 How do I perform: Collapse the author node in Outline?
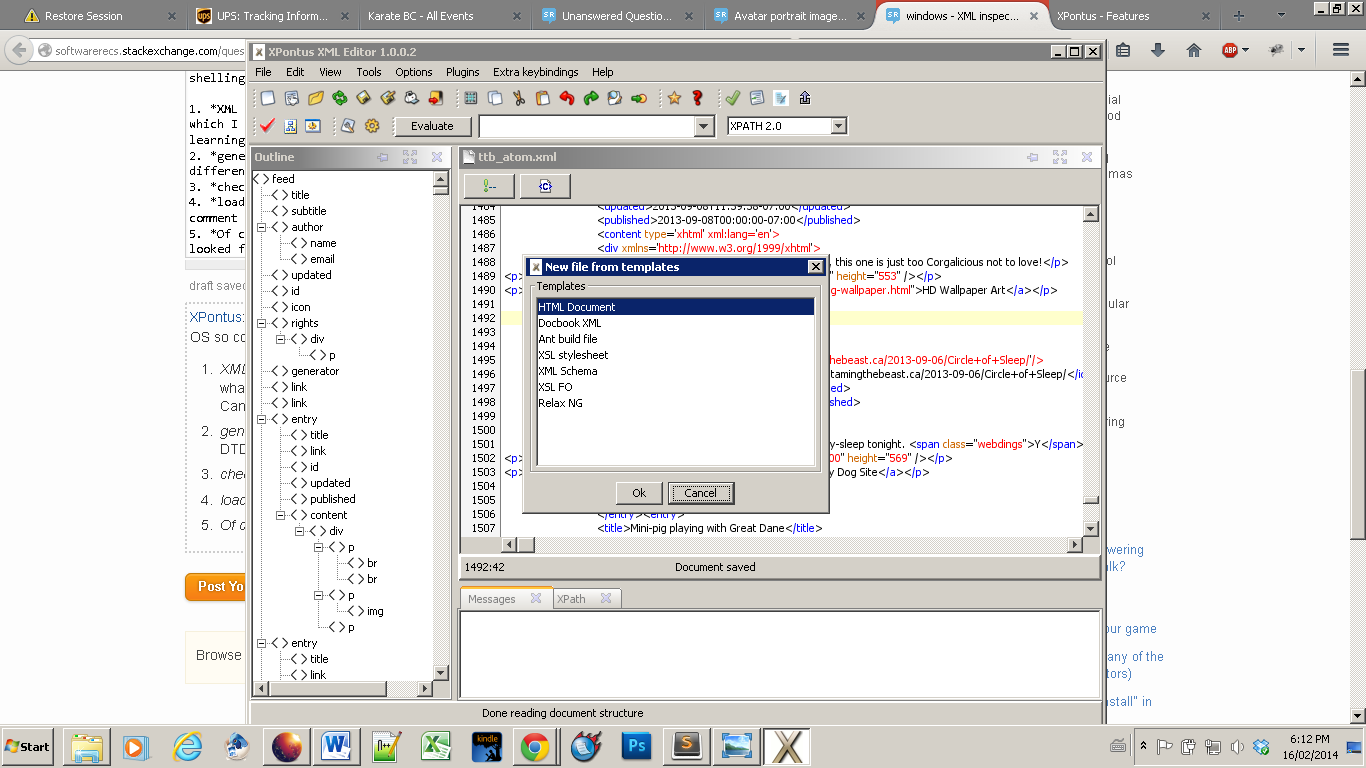pos(261,227)
